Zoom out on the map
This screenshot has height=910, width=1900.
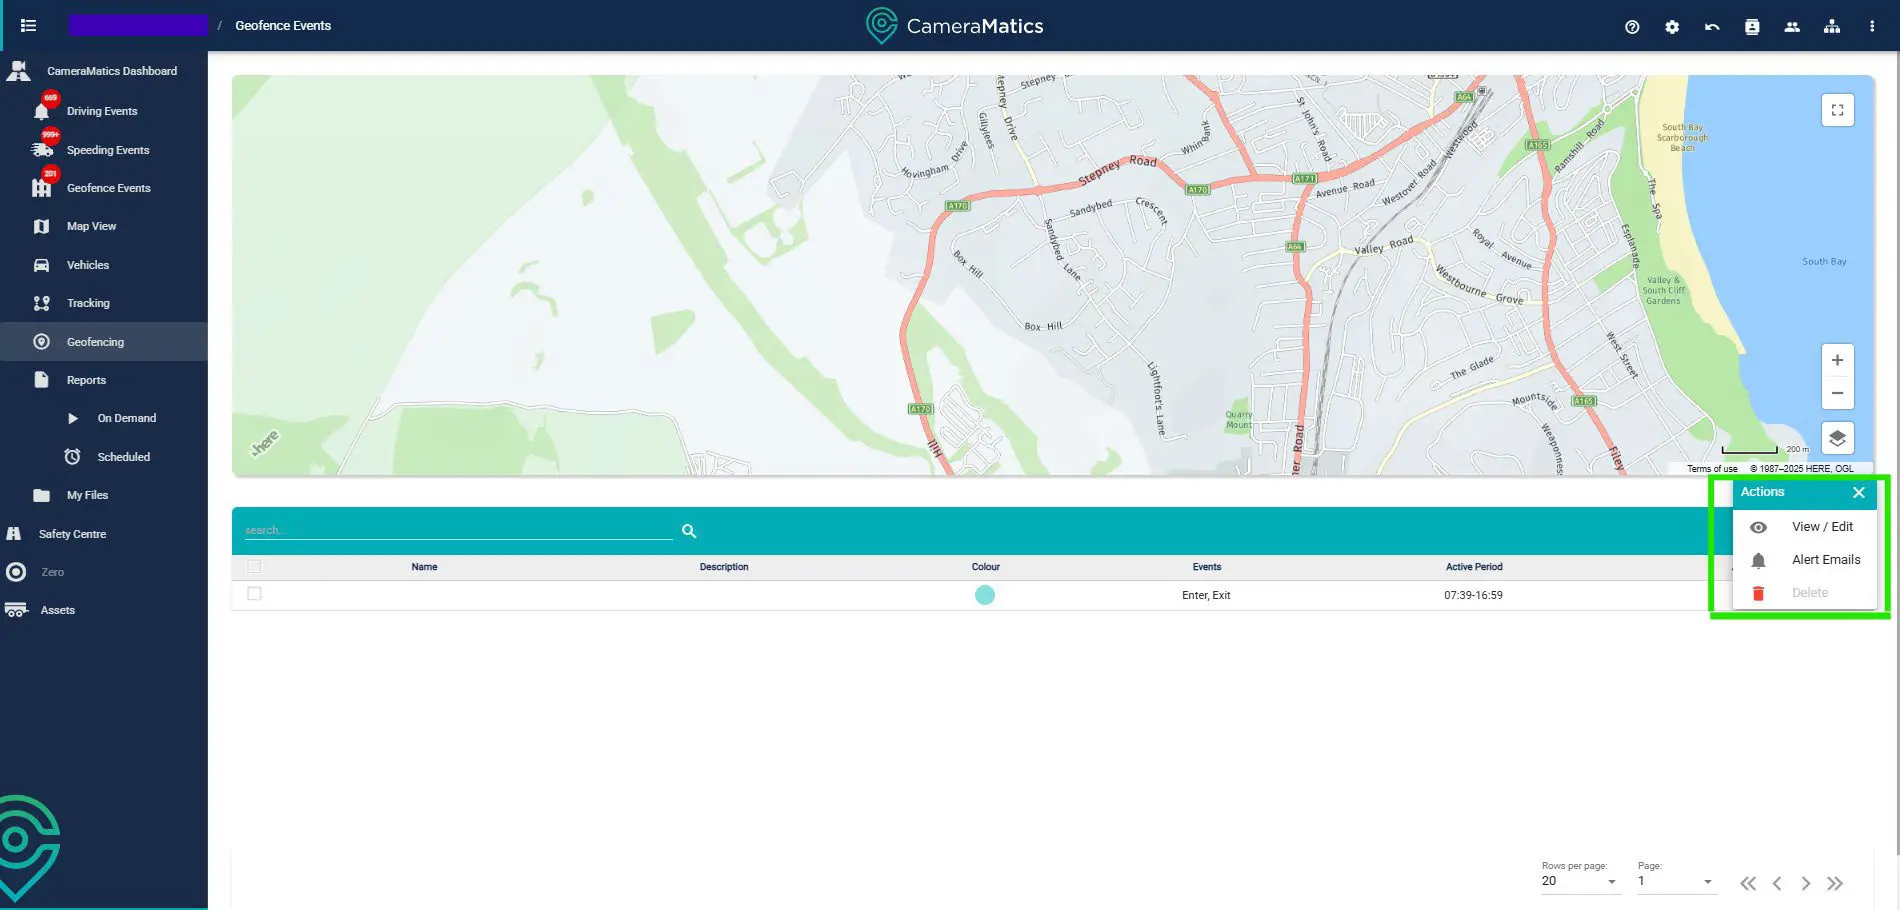[1837, 393]
